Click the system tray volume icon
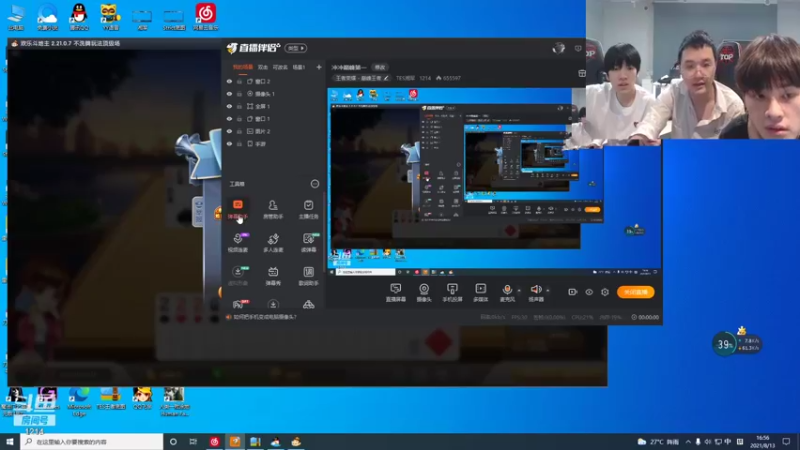The height and width of the screenshot is (450, 800). point(708,442)
